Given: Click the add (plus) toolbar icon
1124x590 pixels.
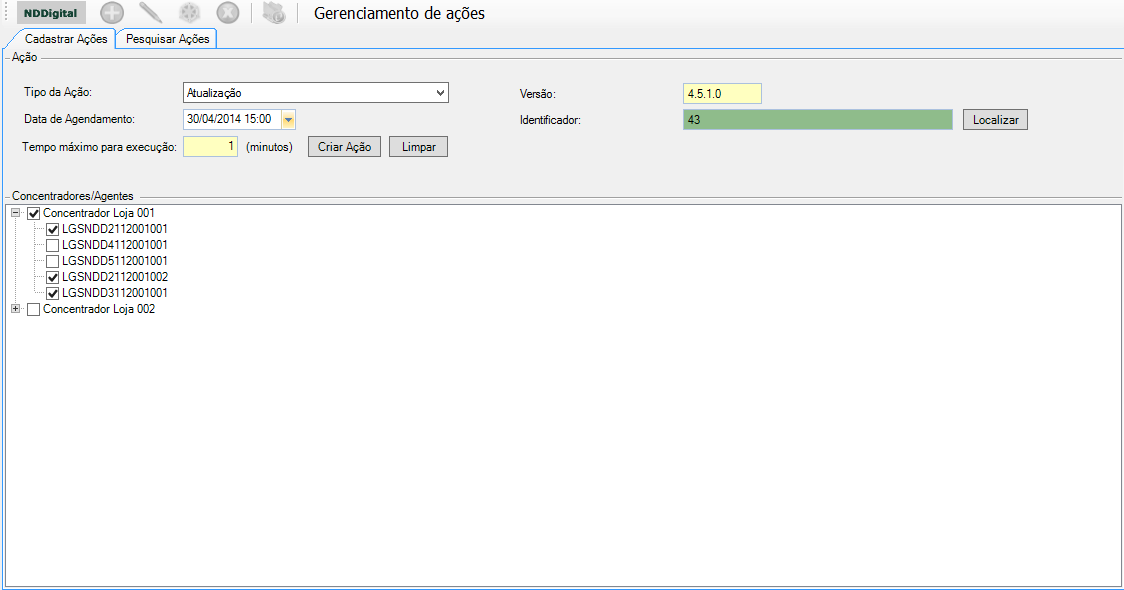Looking at the screenshot, I should (x=112, y=13).
